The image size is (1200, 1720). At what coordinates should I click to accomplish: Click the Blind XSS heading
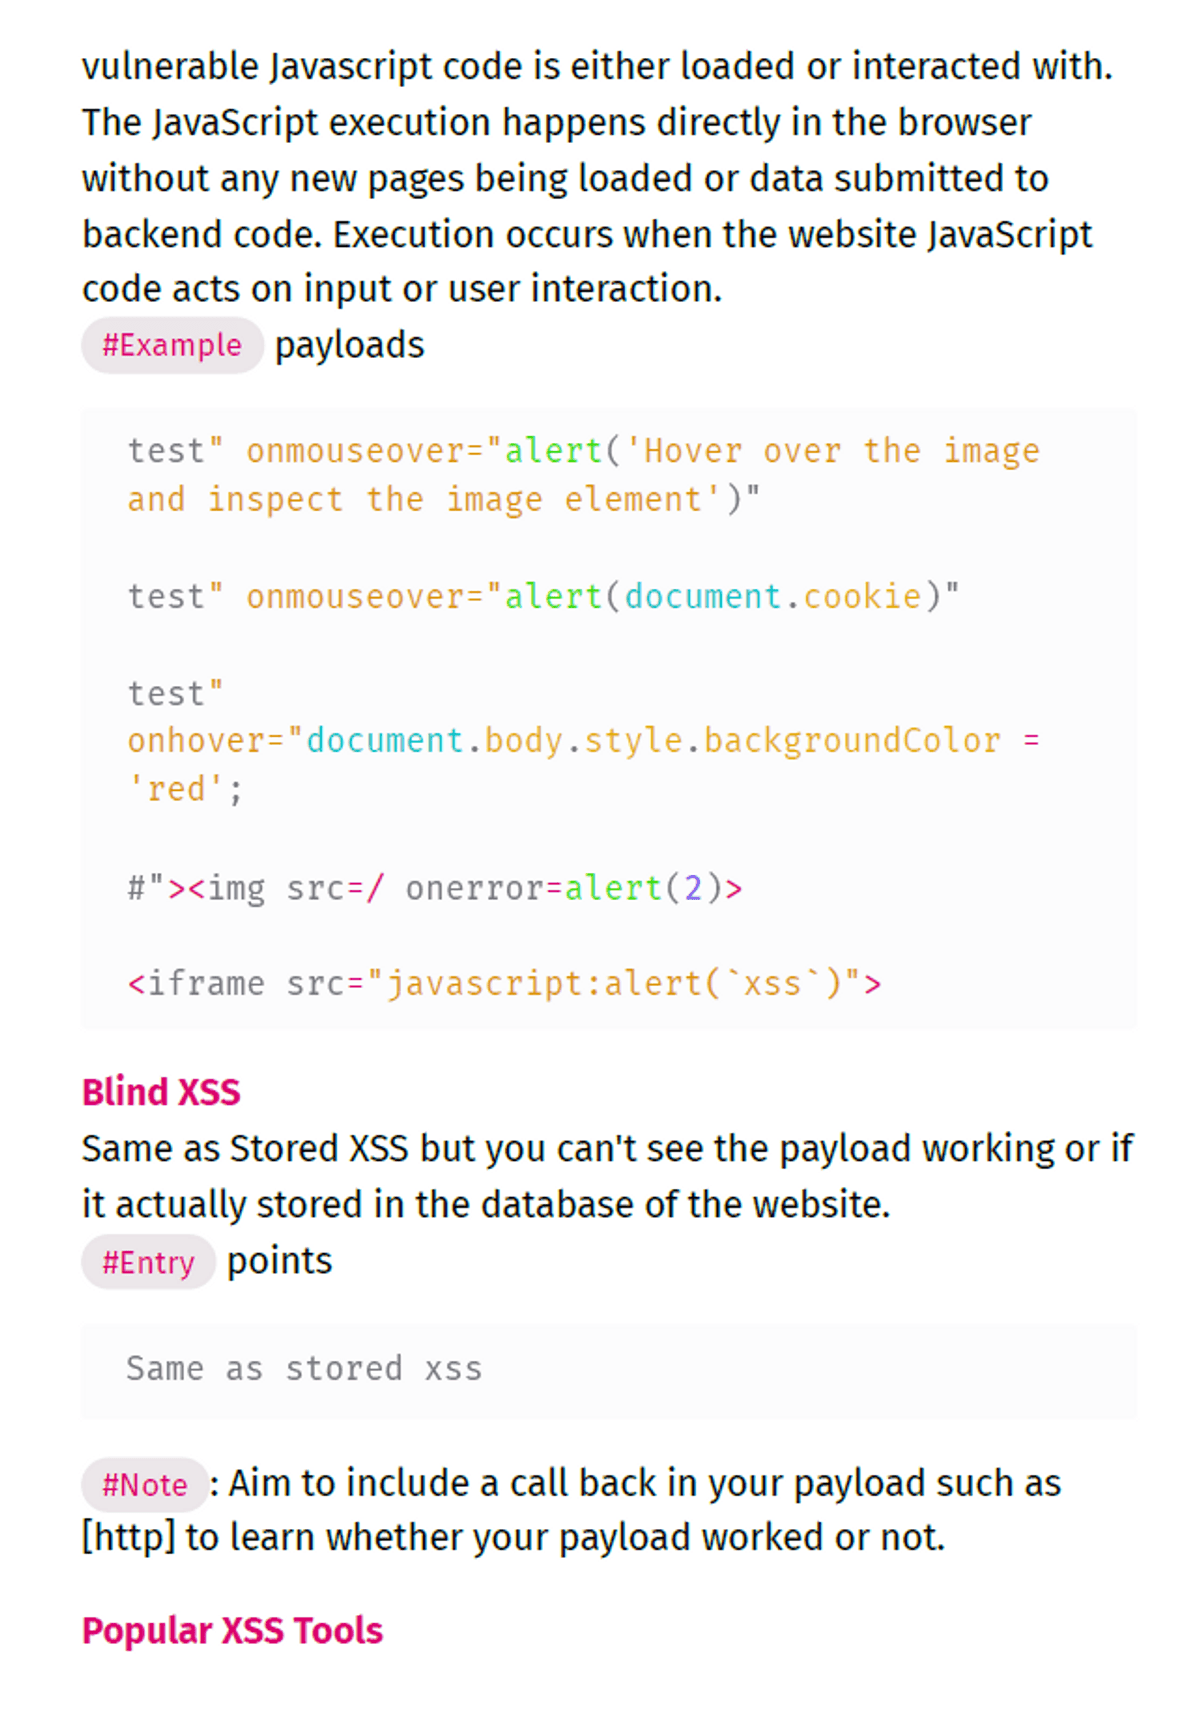[161, 1092]
